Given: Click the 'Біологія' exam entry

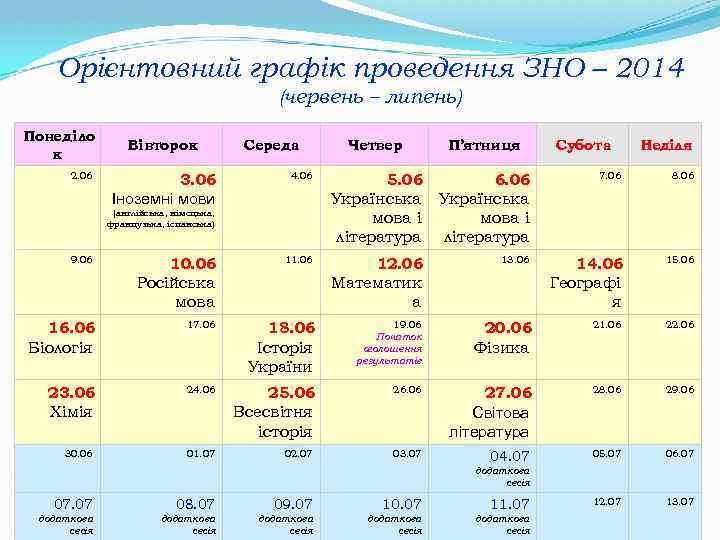Looking at the screenshot, I should (60, 348).
